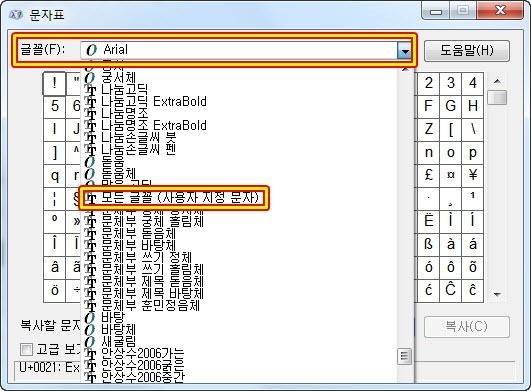Viewport: 531px width, 391px height.
Task: Pick 돋움체 in the font list
Action: (x=119, y=173)
